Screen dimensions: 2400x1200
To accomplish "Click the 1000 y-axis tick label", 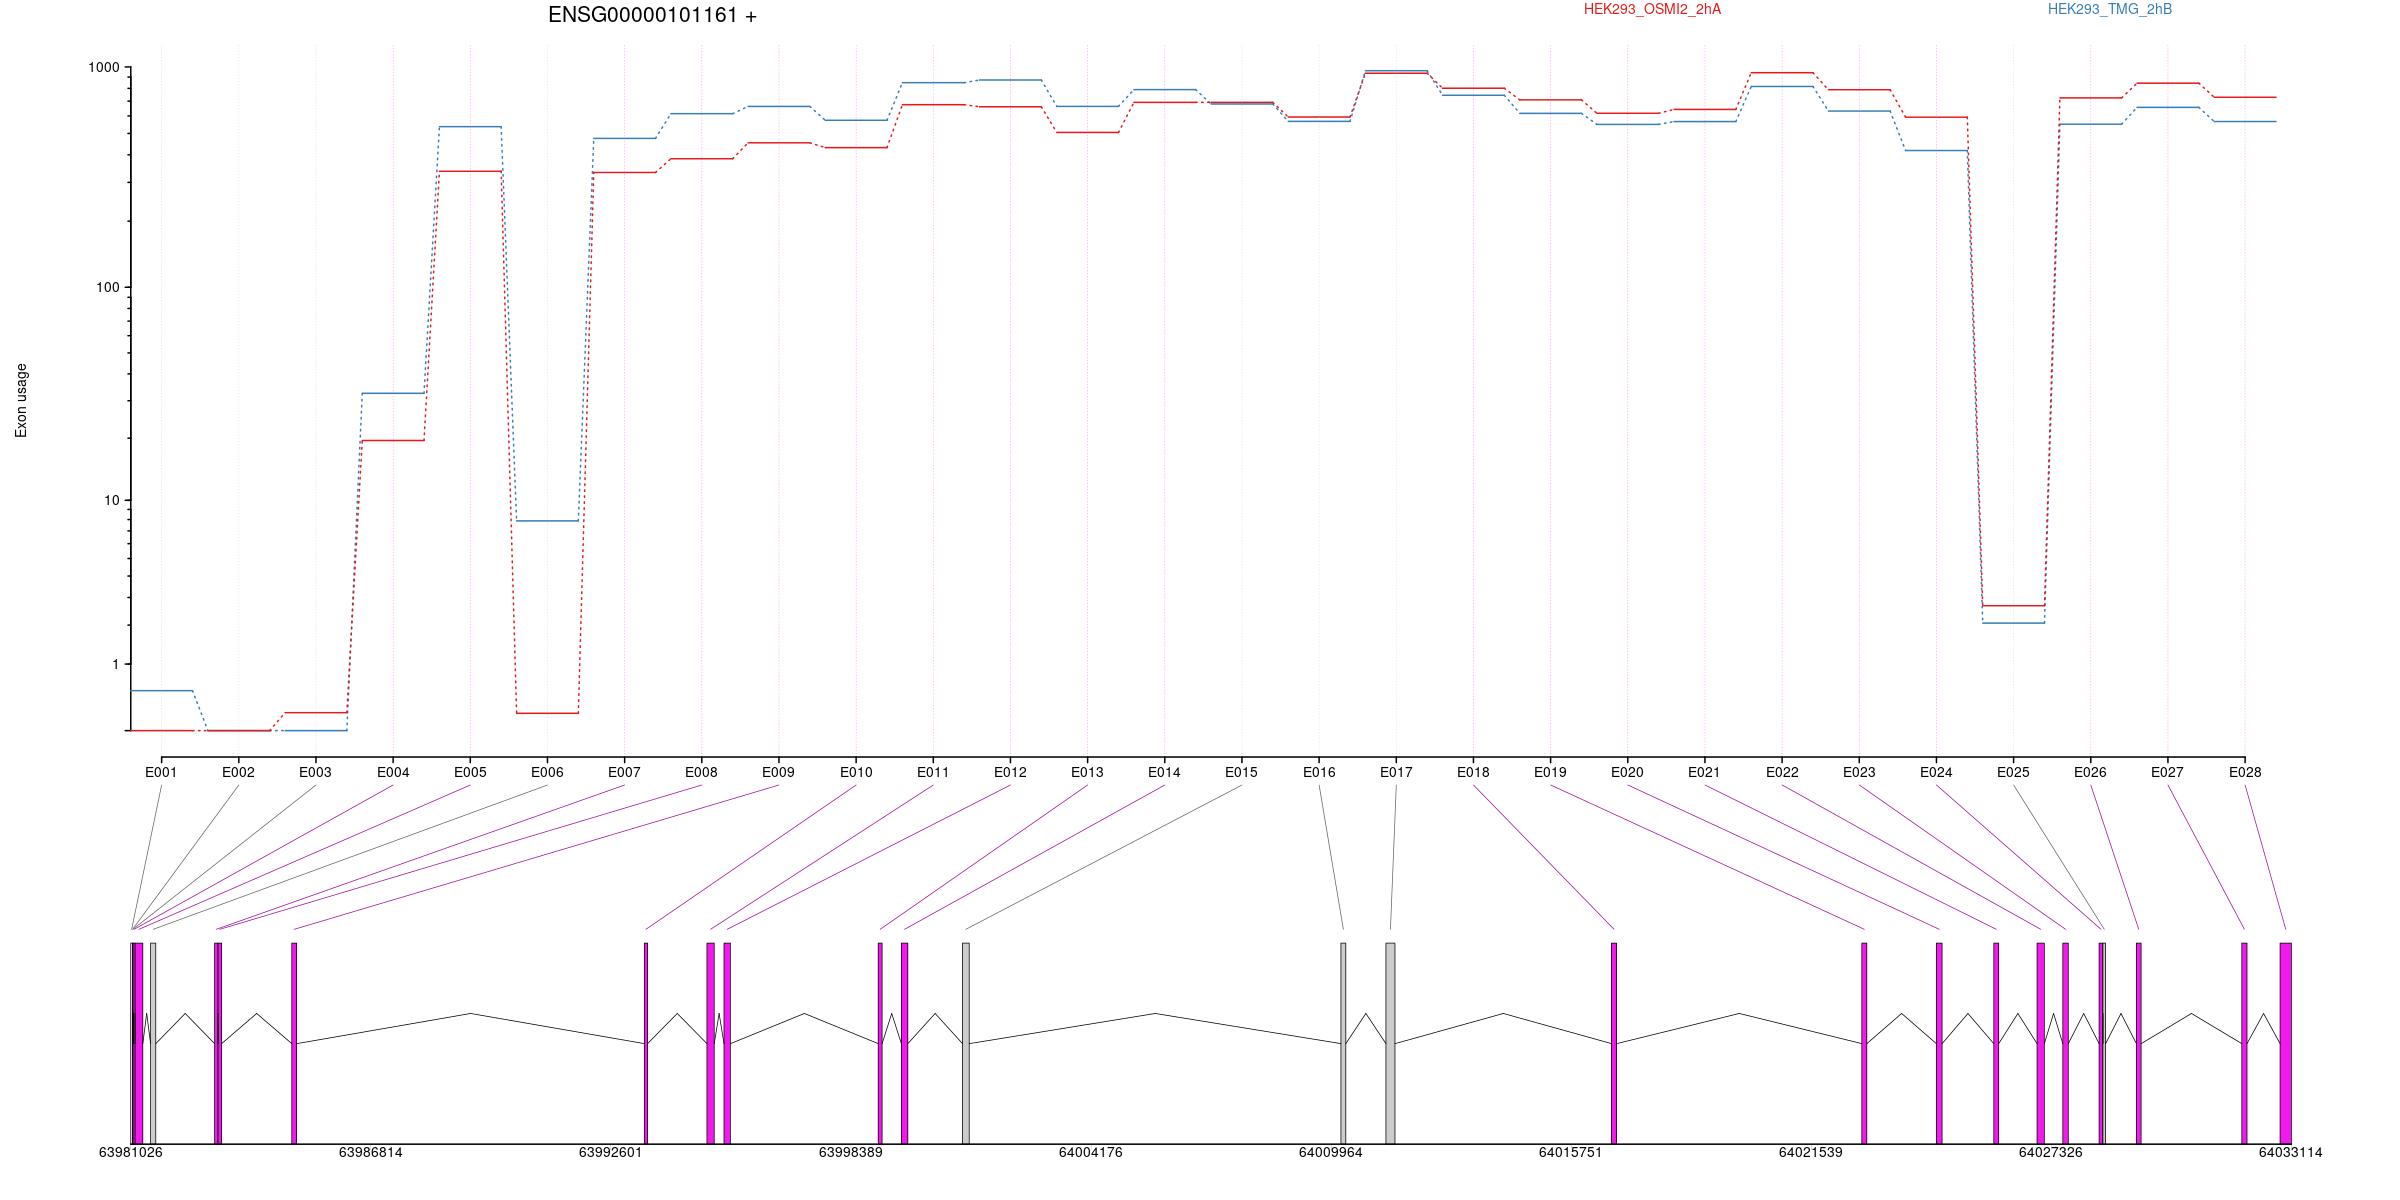I will pyautogui.click(x=103, y=68).
